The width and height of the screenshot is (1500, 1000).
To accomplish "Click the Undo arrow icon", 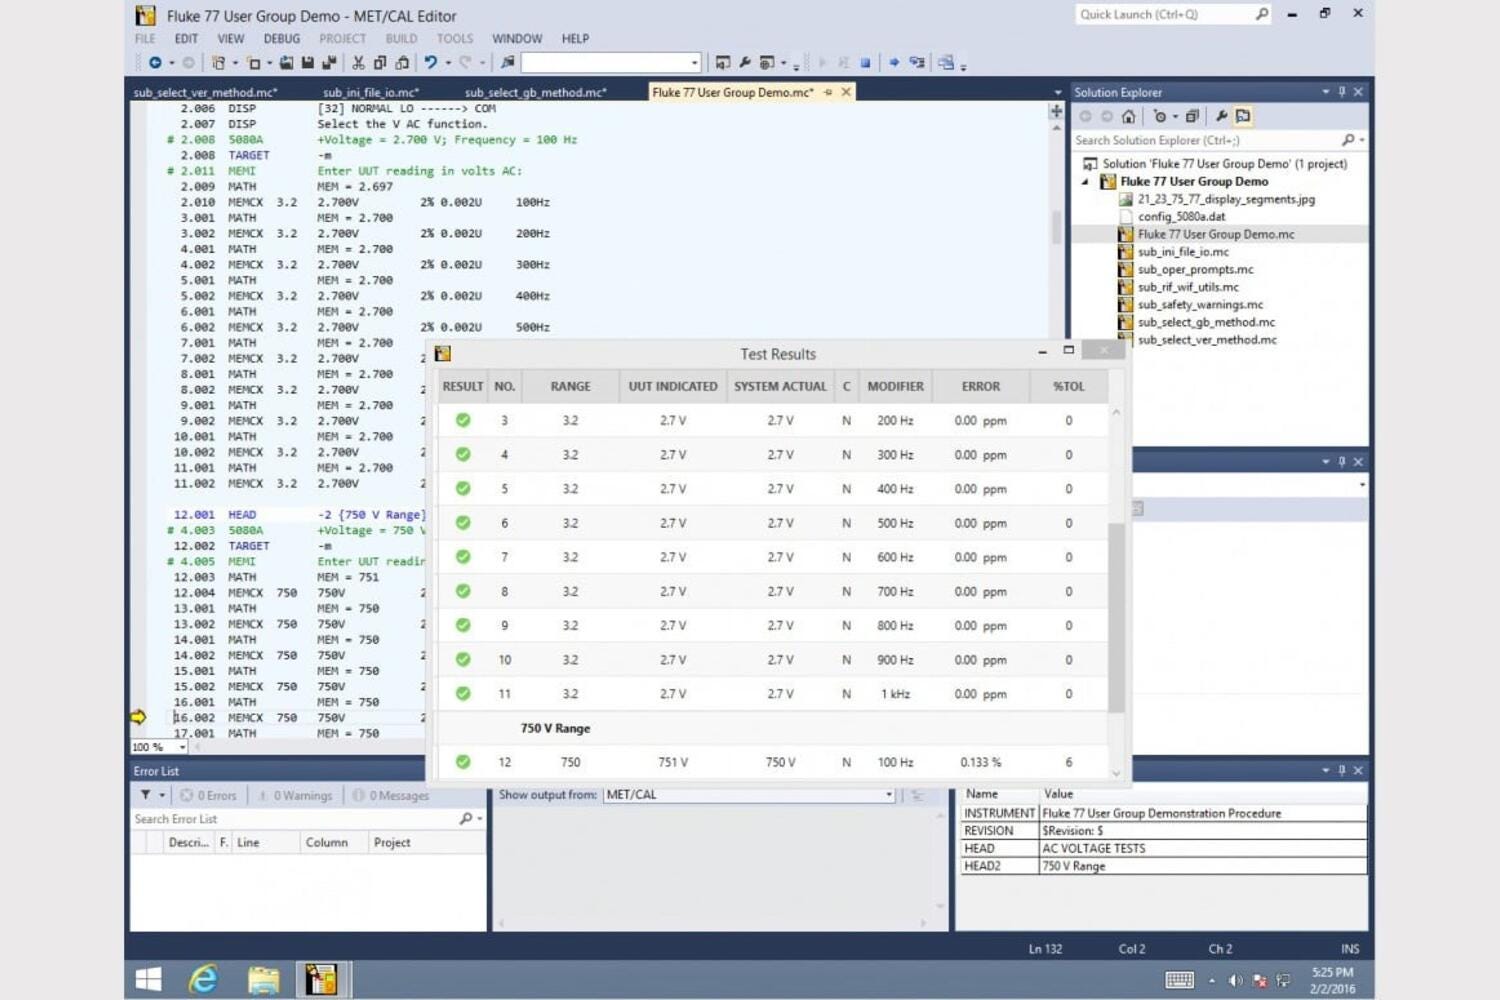I will point(430,63).
